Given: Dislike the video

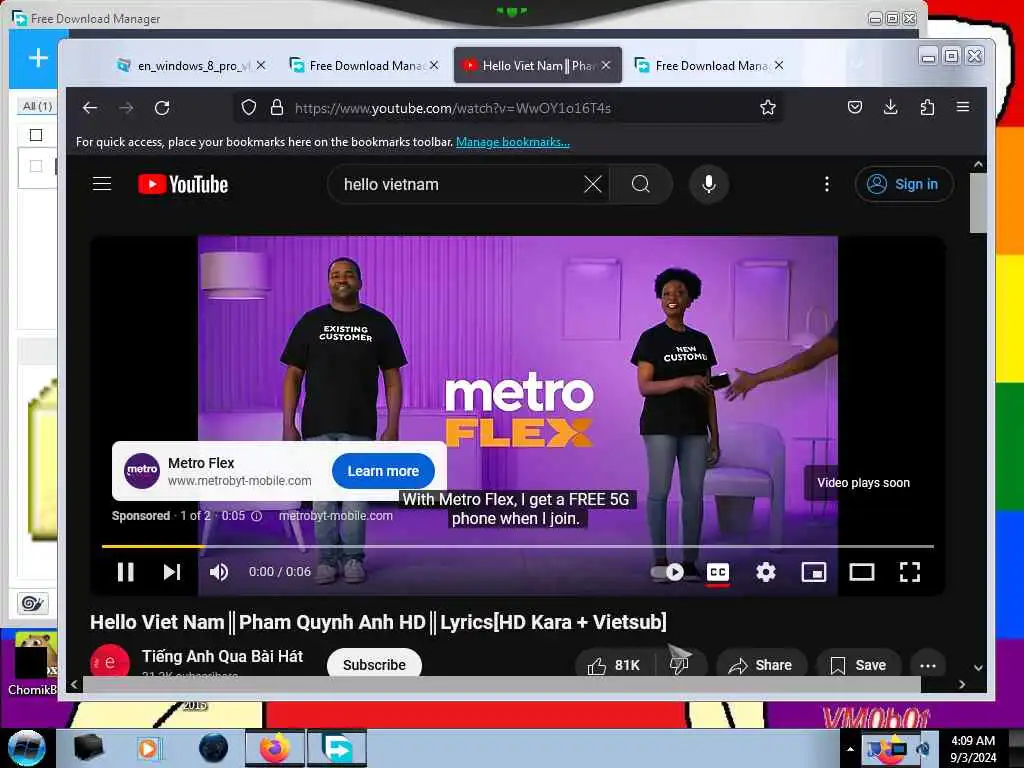Looking at the screenshot, I should tap(680, 665).
